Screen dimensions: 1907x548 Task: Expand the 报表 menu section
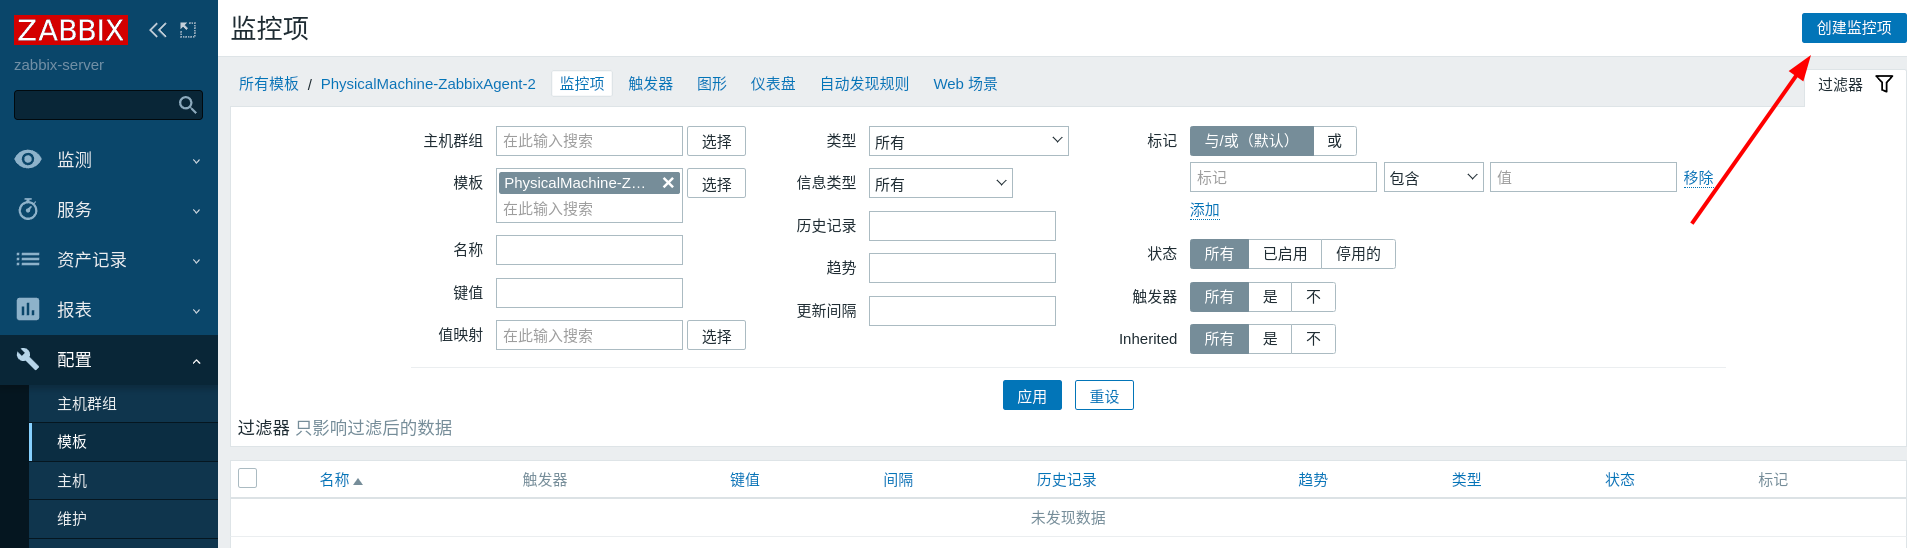tap(196, 310)
